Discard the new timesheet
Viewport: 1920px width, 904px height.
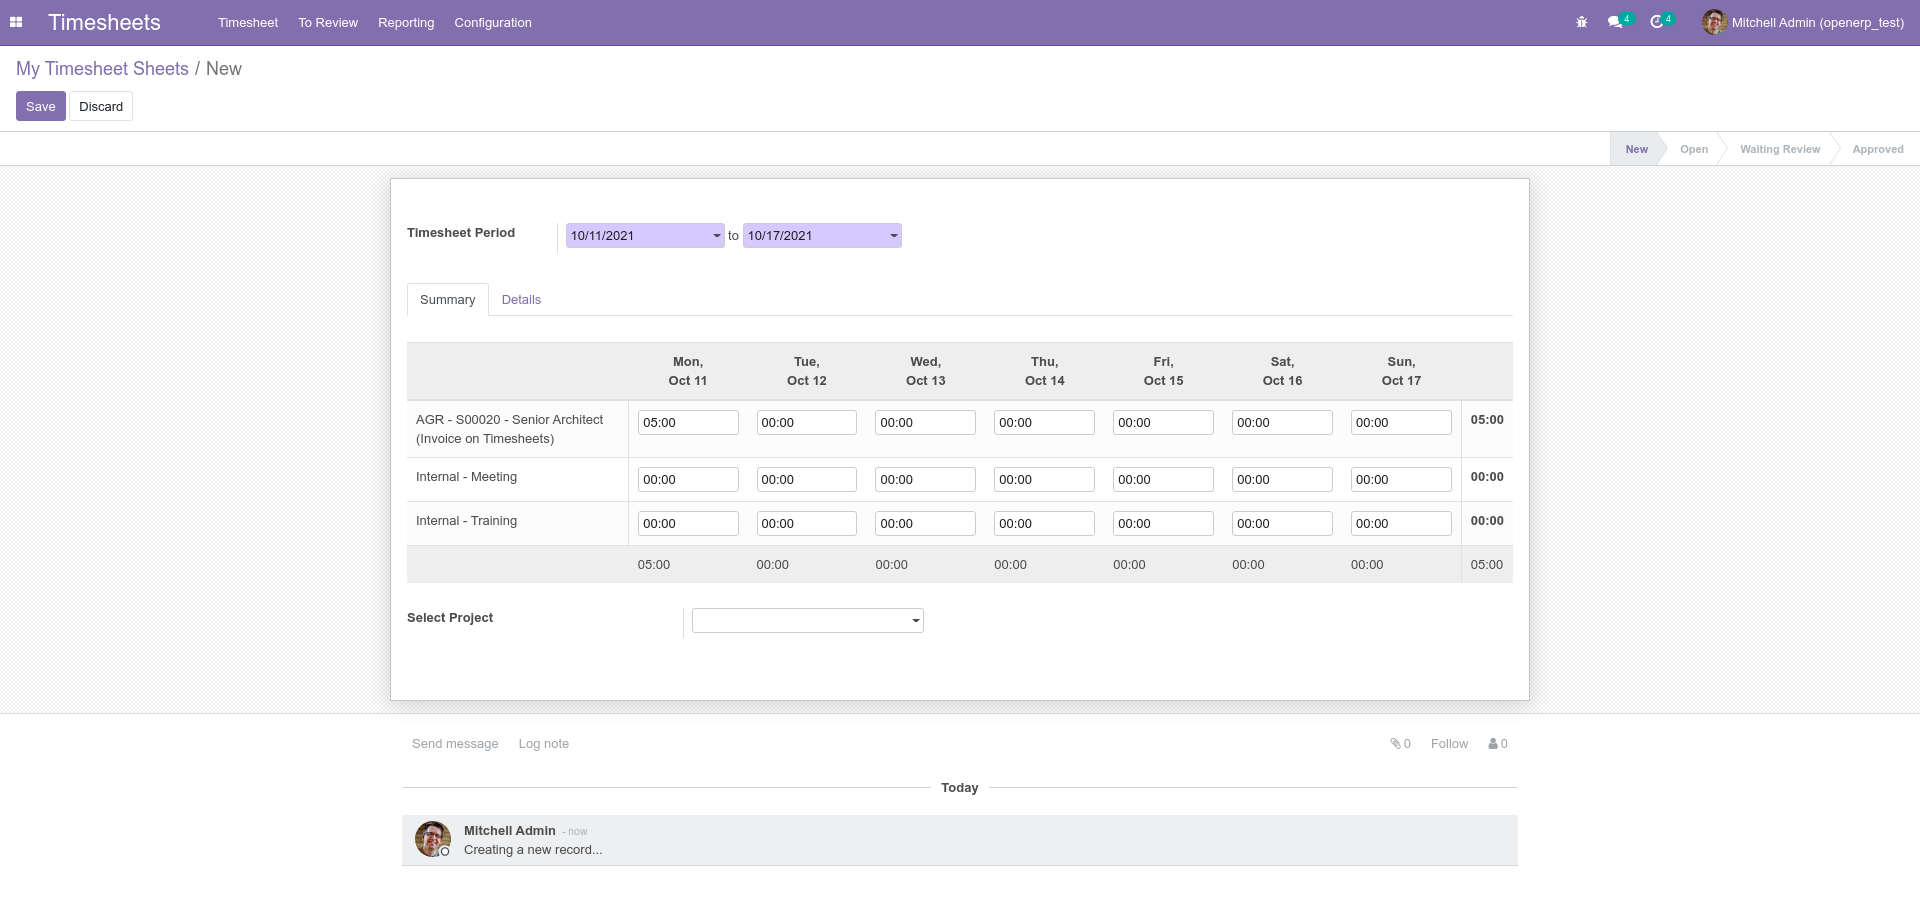tap(101, 106)
